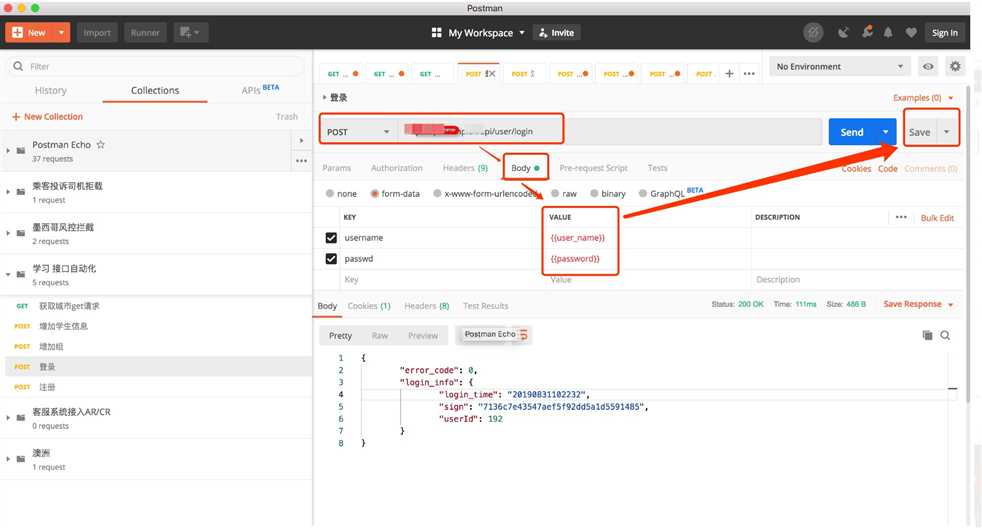Open Save Response dropdown
The height and width of the screenshot is (528, 982).
coord(918,304)
